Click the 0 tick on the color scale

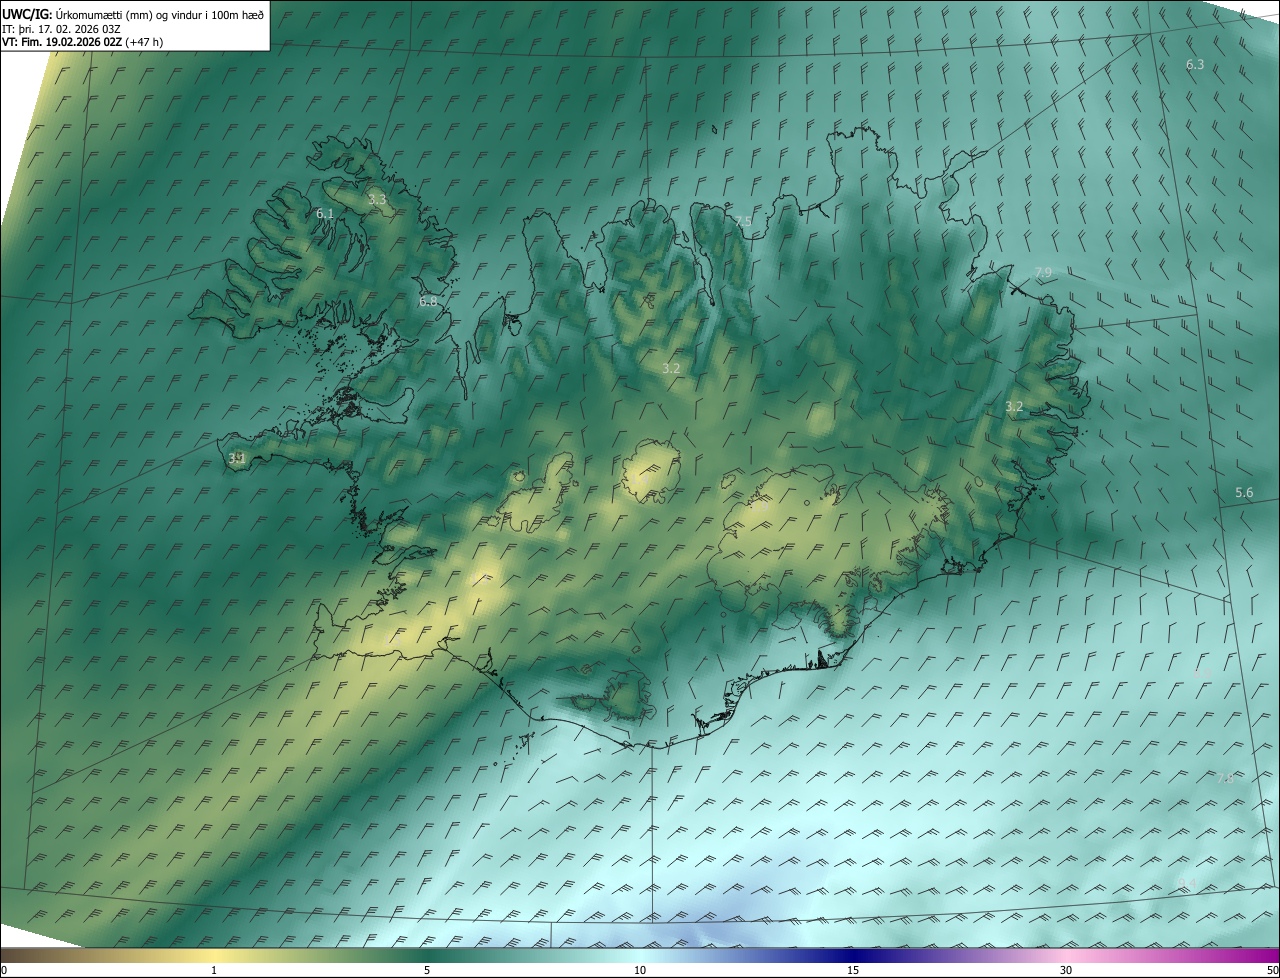click(3, 971)
